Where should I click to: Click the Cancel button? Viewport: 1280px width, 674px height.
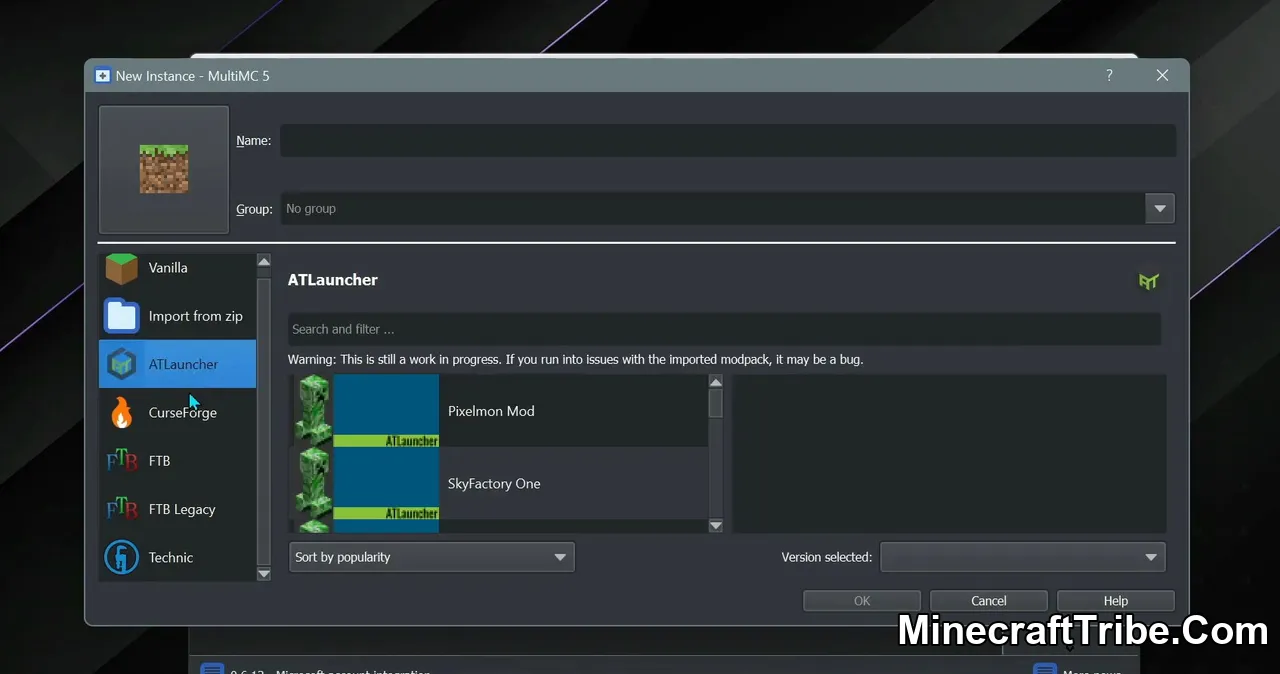click(989, 601)
